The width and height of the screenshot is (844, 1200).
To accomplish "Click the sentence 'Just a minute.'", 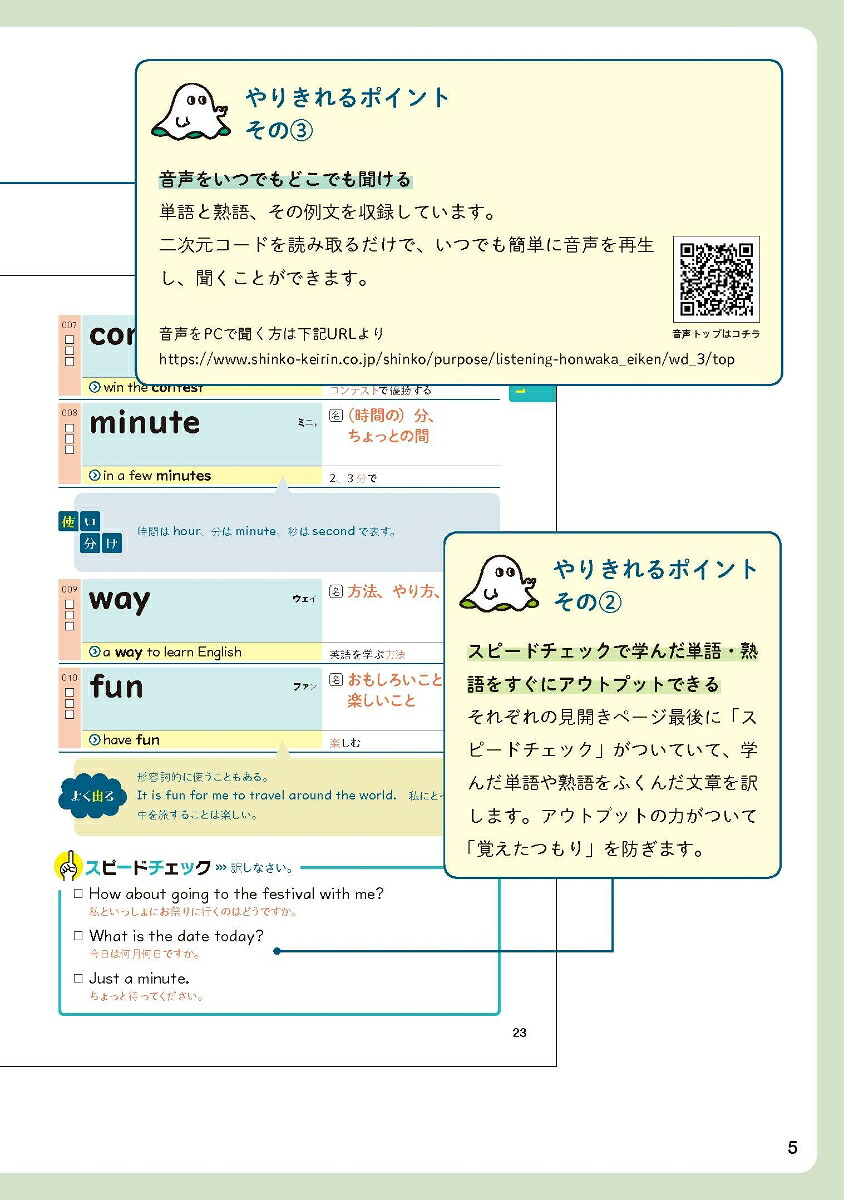I will tap(138, 978).
